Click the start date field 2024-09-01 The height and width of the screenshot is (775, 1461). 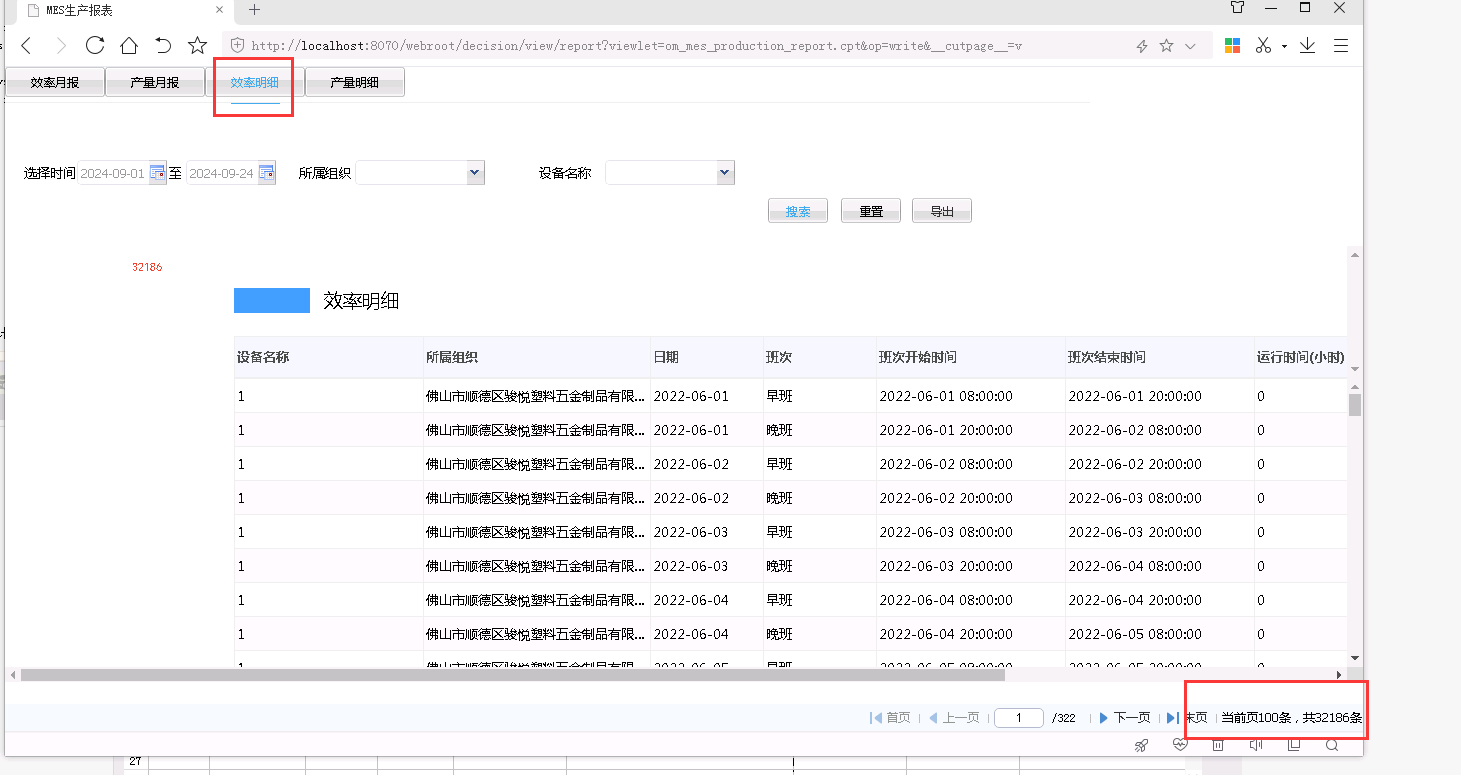(x=113, y=173)
